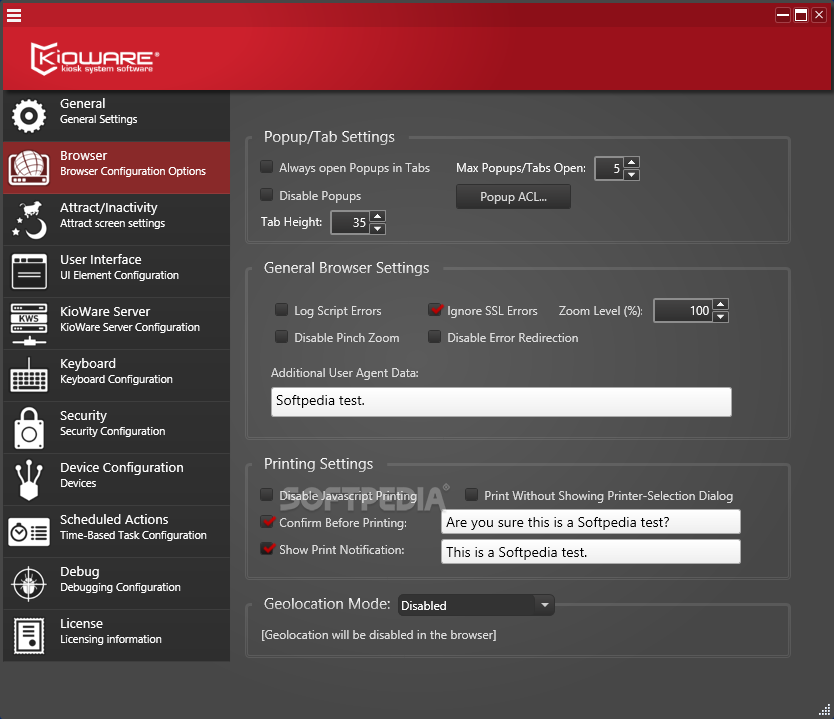Viewport: 834px width, 719px height.
Task: Check Disable Error Redirection
Action: (x=435, y=336)
